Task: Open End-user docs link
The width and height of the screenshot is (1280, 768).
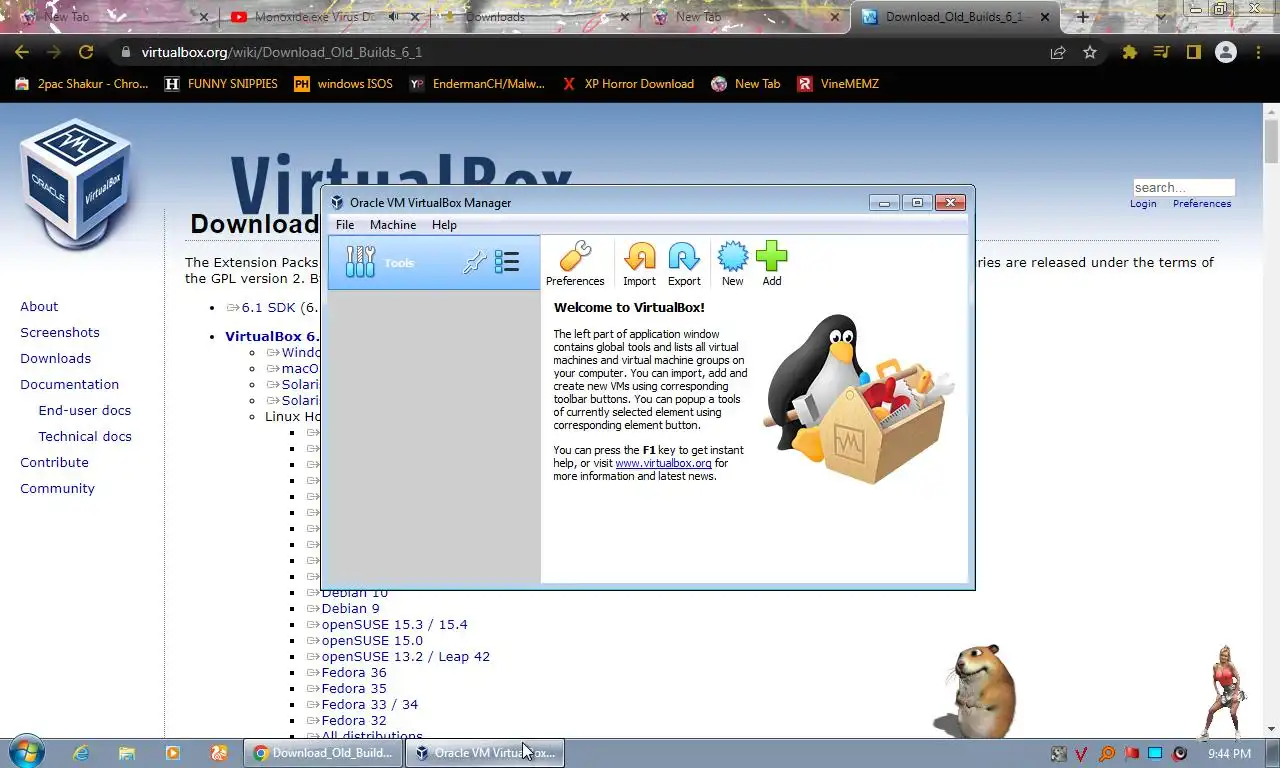Action: point(84,410)
